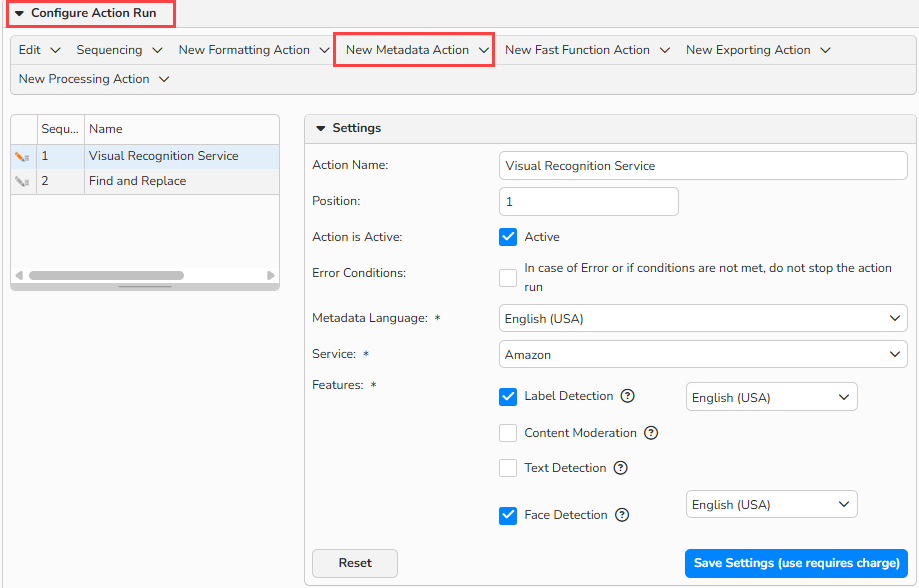Open the New Processing Action menu
The image size is (919, 588).
[94, 79]
